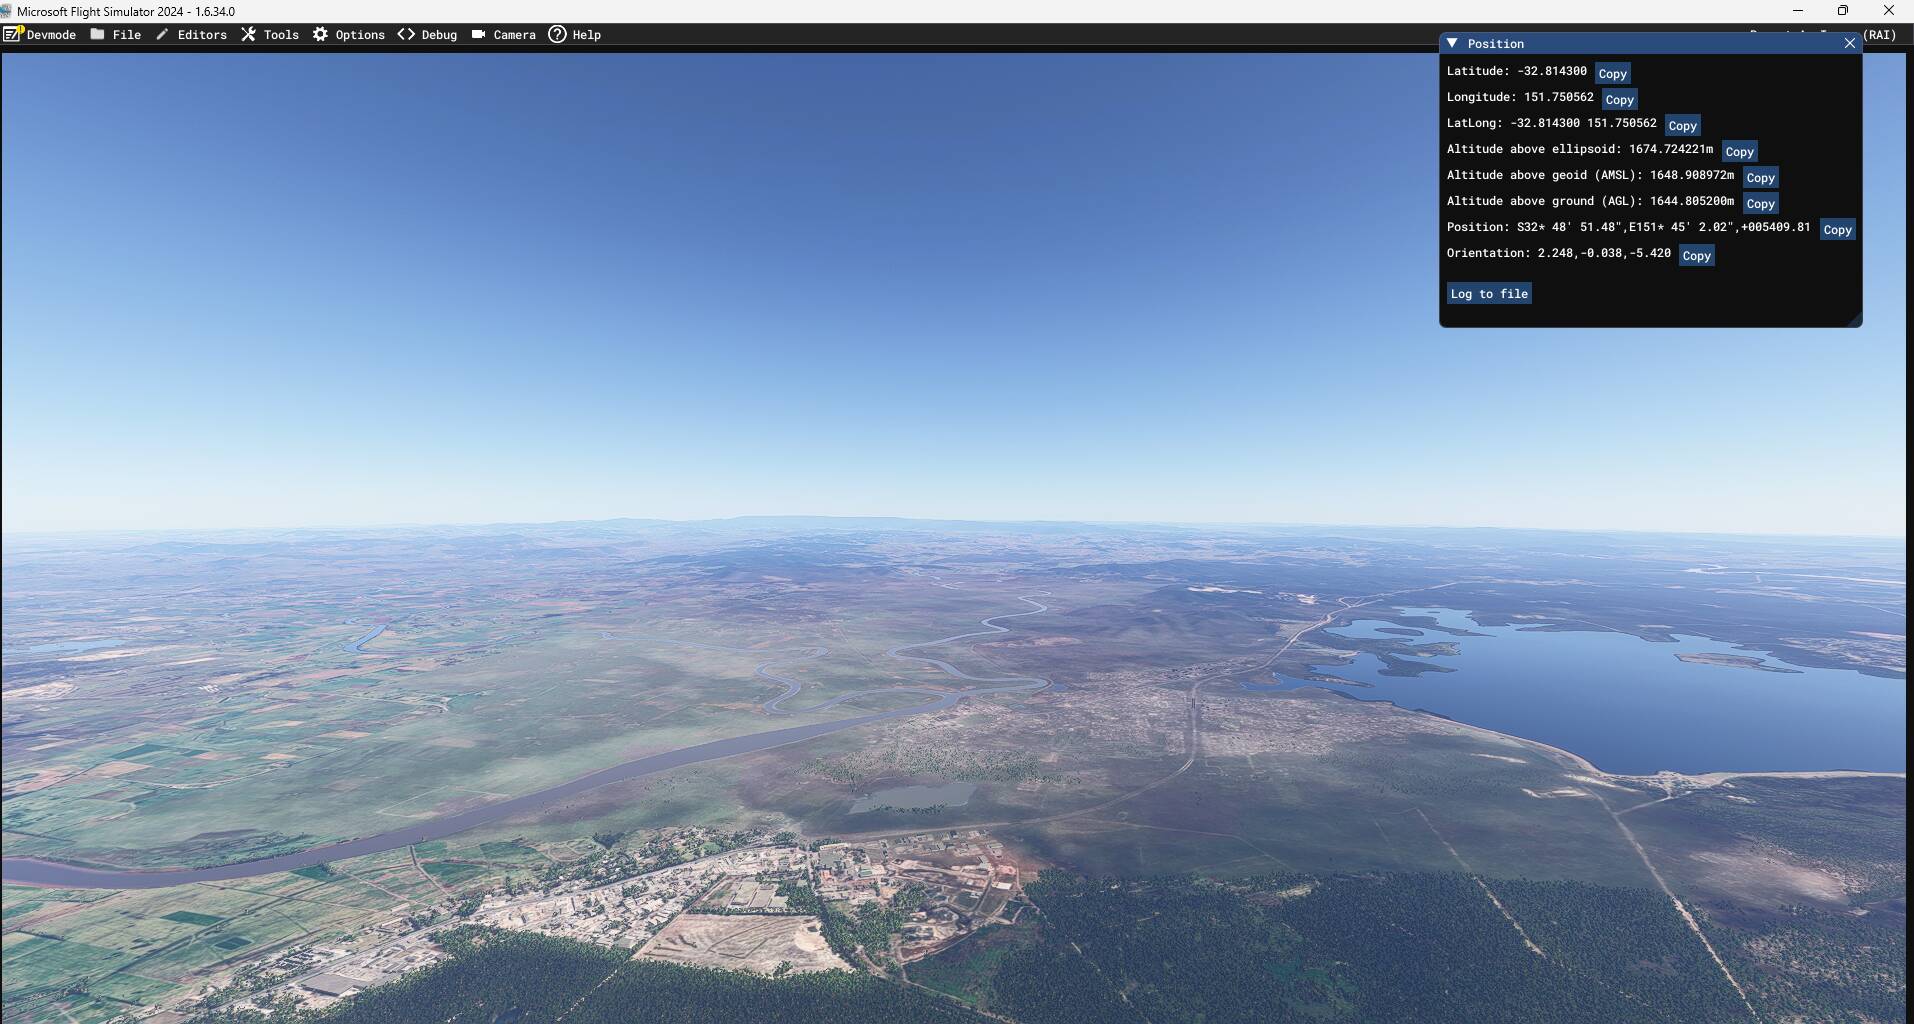Image resolution: width=1914 pixels, height=1024 pixels.
Task: Click the Camera icon in menu bar
Action: (479, 34)
